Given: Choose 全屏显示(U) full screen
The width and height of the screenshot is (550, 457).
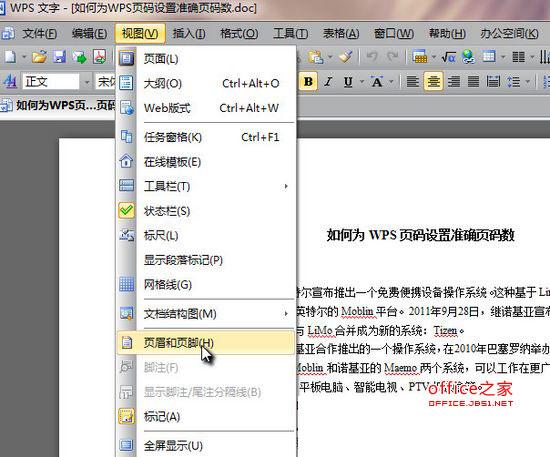Looking at the screenshot, I should tap(207, 446).
